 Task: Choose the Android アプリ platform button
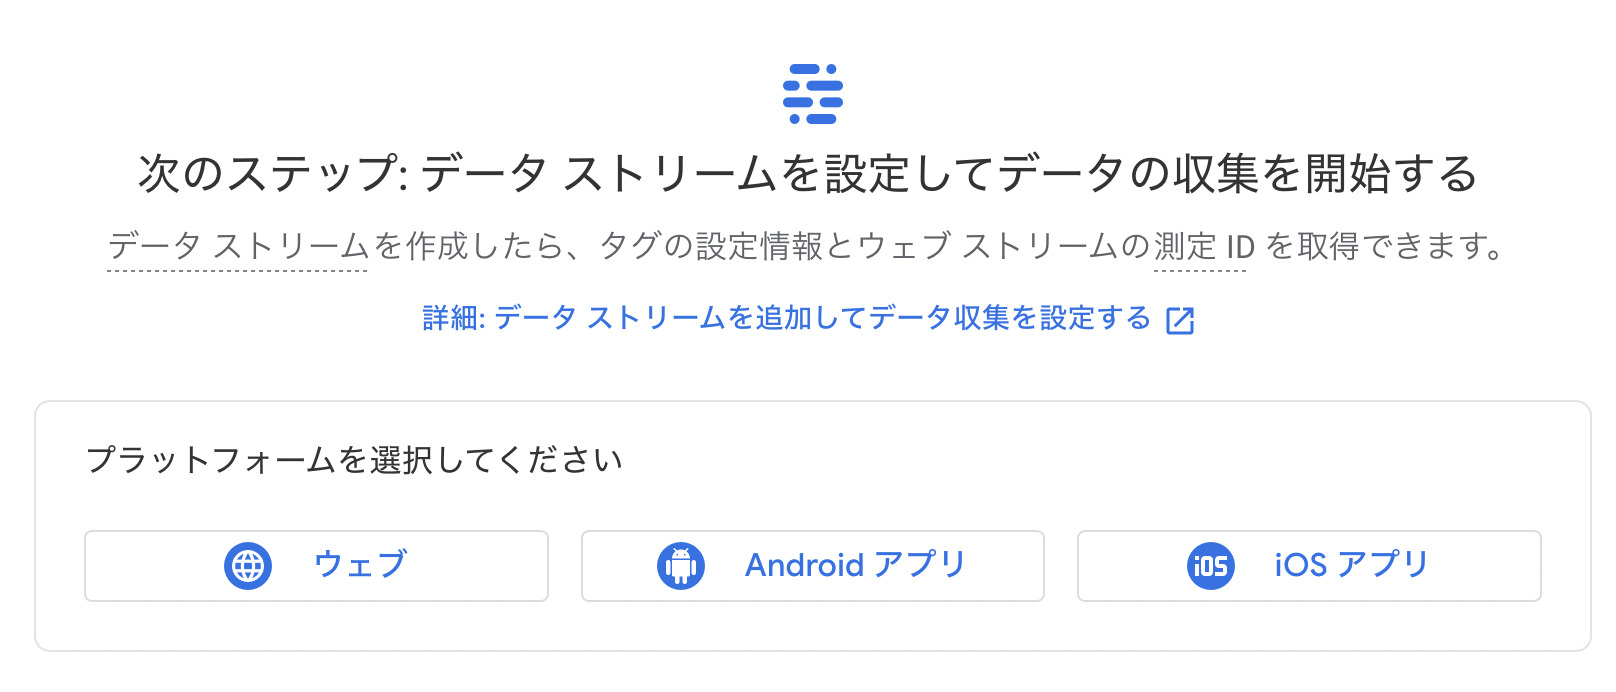813,566
